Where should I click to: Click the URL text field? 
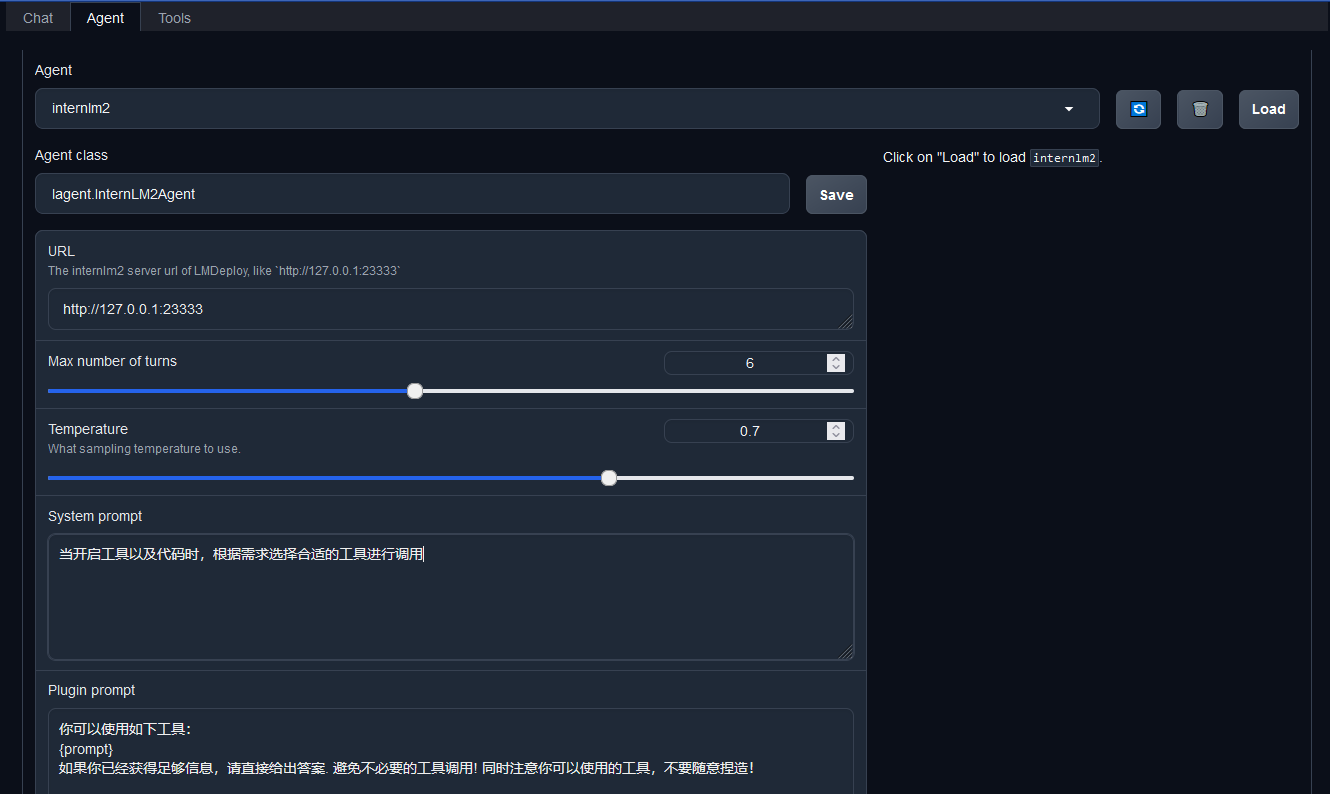pos(451,309)
